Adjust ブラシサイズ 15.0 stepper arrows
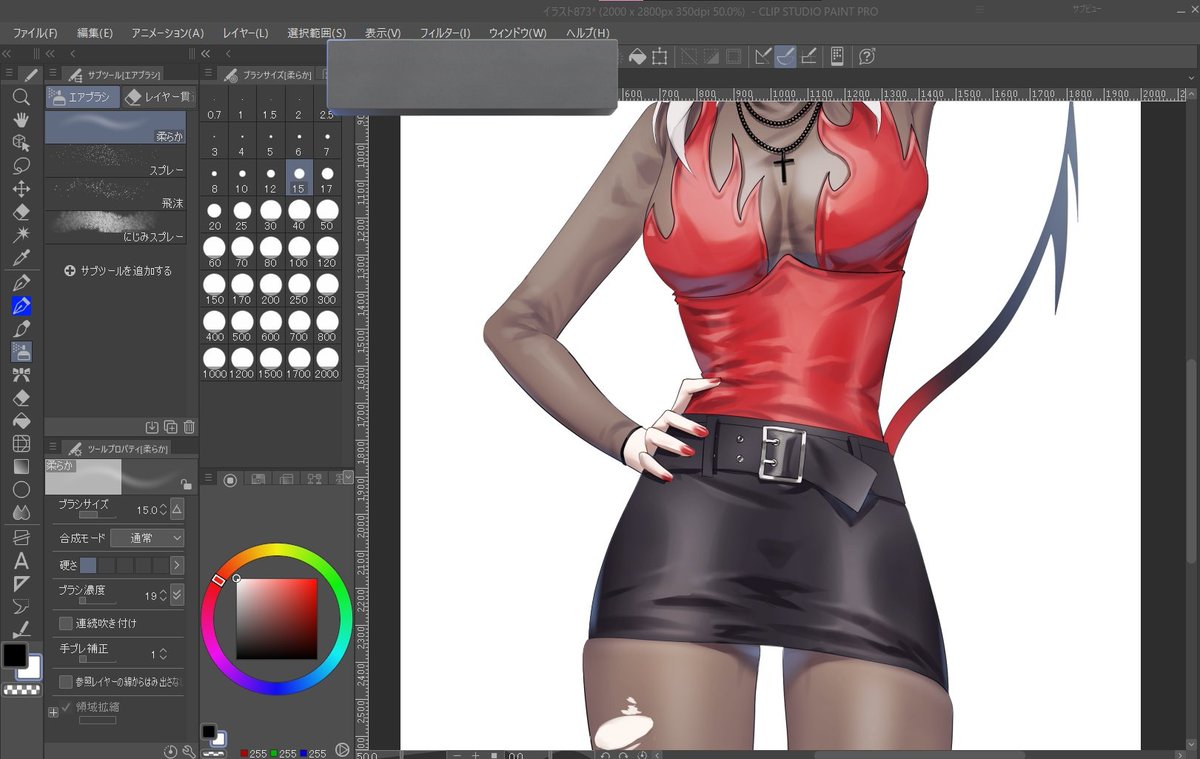1200x759 pixels. click(163, 510)
